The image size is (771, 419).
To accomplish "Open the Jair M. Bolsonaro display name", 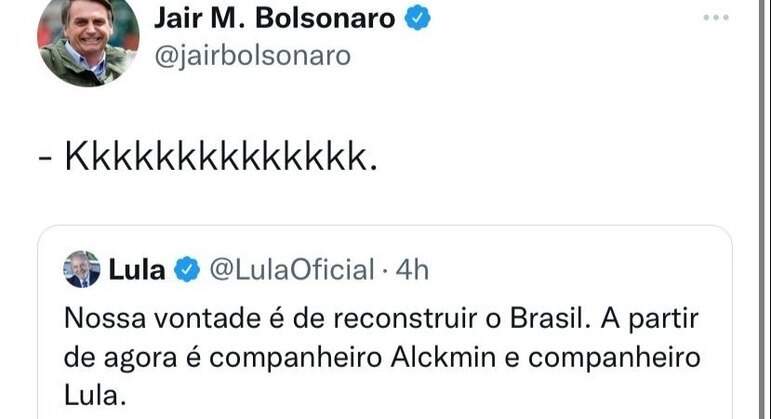I will (275, 19).
